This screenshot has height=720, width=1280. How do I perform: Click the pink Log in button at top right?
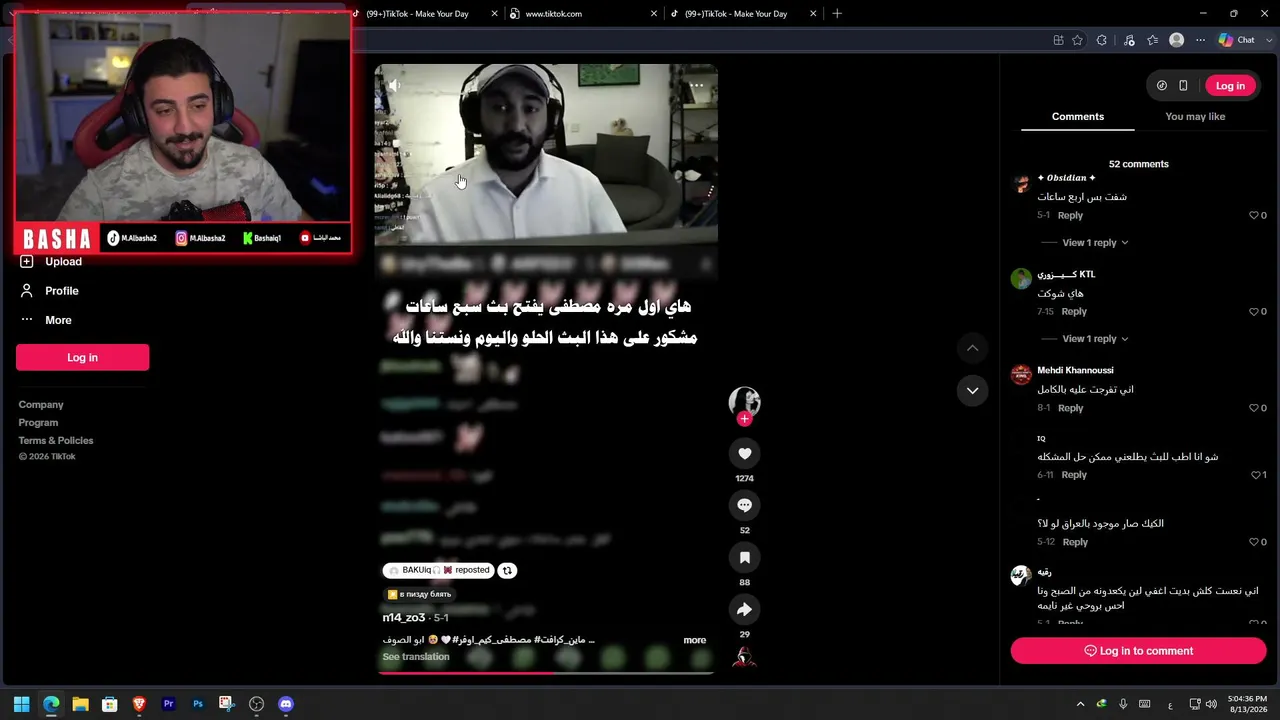click(x=1230, y=86)
